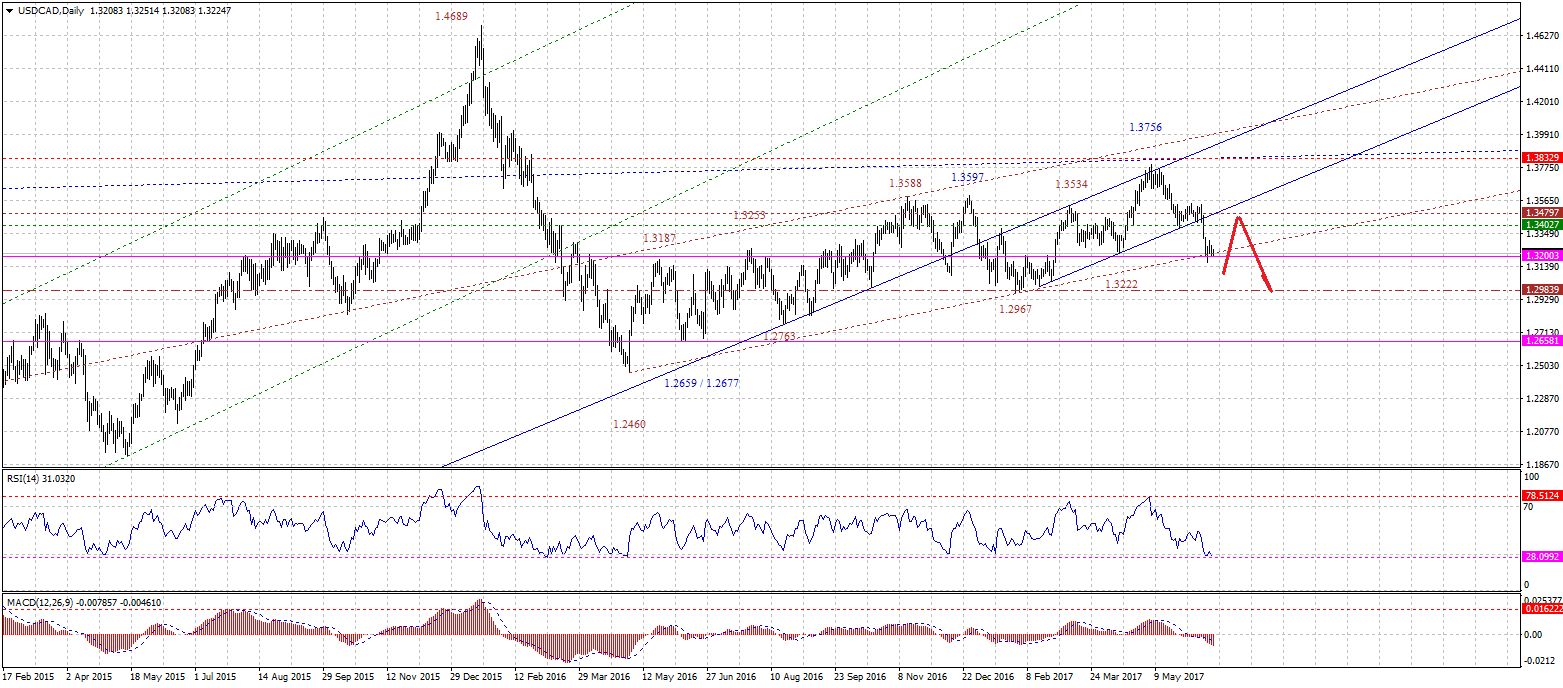Click the 12 Nov 2015 date label

[411, 677]
